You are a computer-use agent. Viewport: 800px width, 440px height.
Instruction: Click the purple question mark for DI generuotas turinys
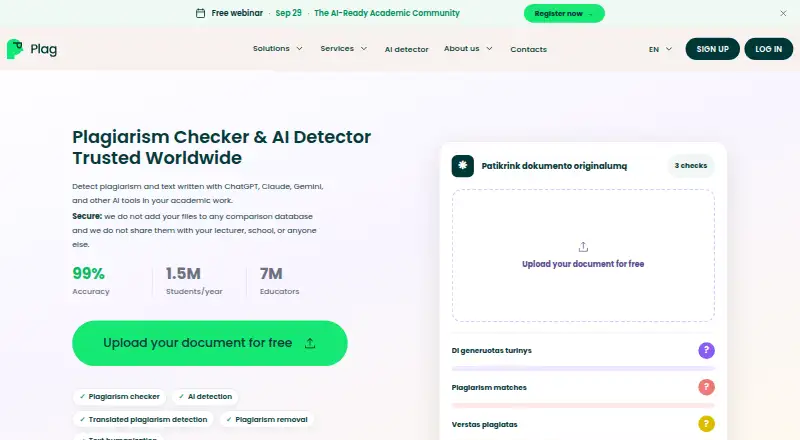(706, 350)
